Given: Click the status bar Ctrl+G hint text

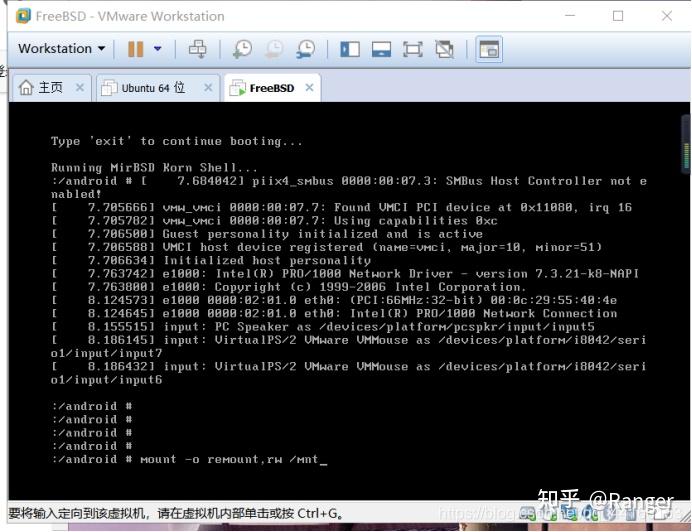Looking at the screenshot, I should [176, 513].
